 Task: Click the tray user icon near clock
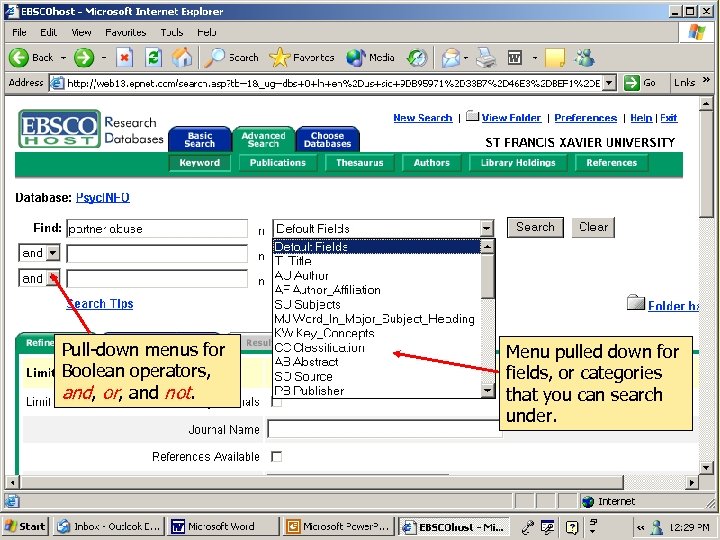(x=657, y=527)
